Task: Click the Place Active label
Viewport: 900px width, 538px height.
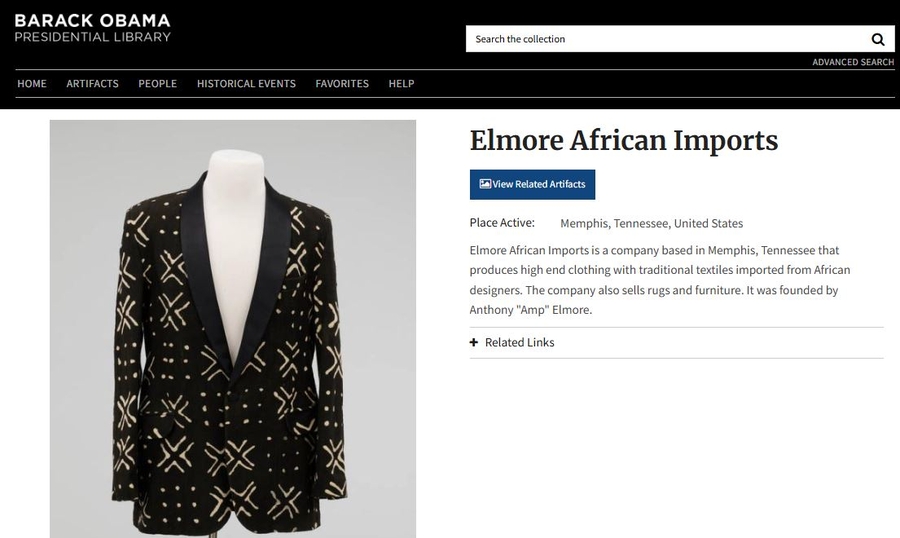Action: pos(502,223)
